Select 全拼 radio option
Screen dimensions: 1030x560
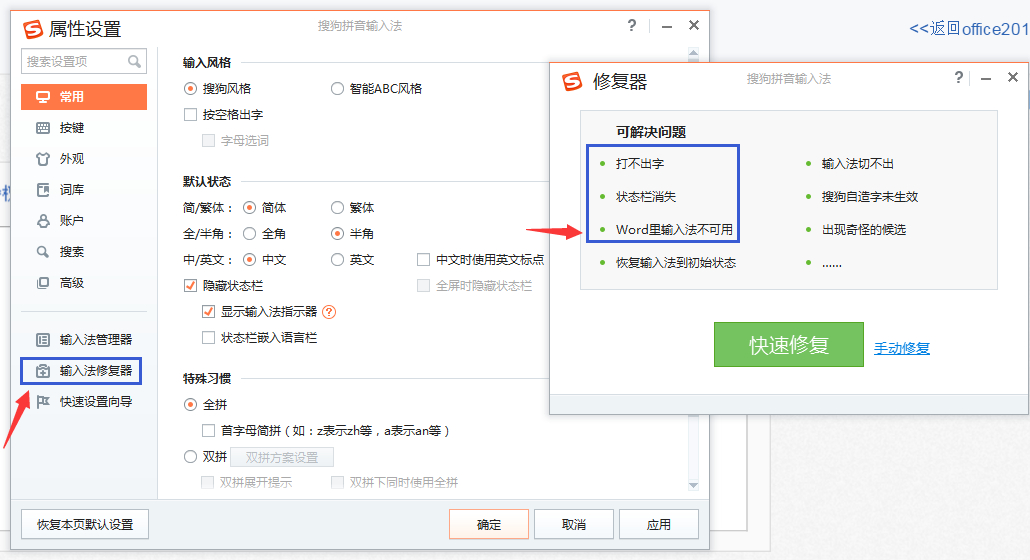tap(190, 405)
